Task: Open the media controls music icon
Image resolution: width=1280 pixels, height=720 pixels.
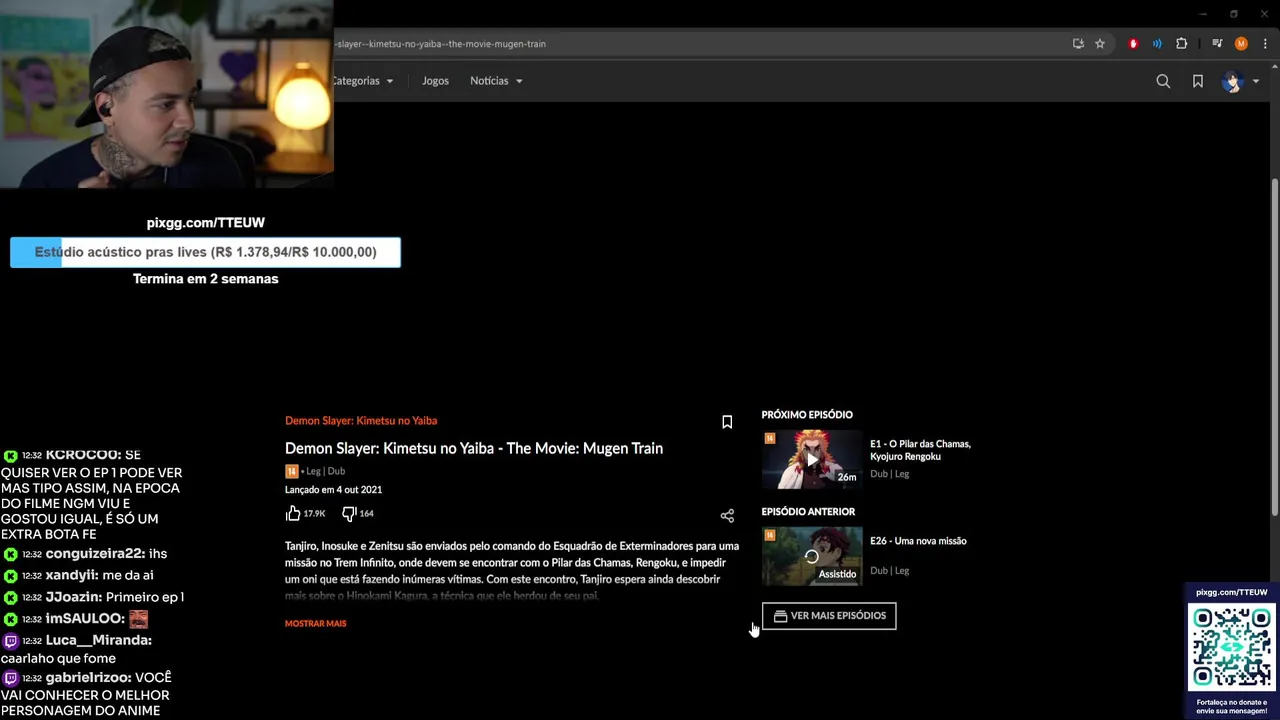Action: [1217, 44]
